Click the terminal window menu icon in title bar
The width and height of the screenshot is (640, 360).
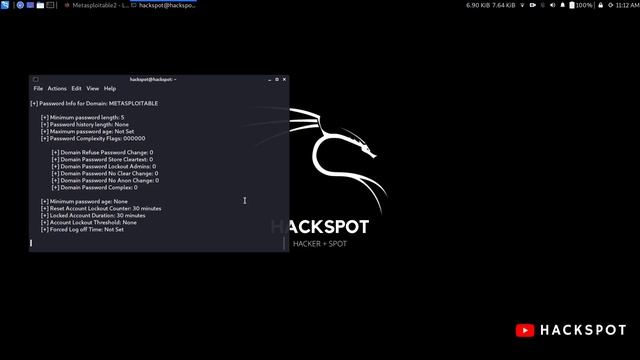(x=36, y=79)
